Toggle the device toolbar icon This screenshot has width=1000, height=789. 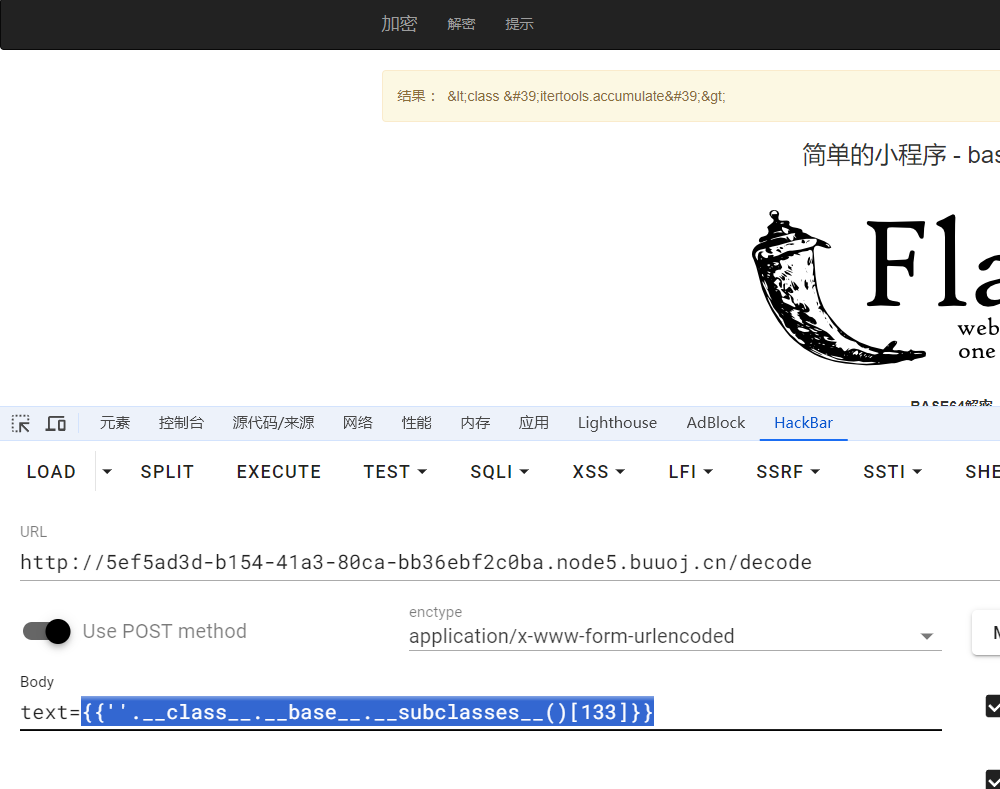click(56, 423)
